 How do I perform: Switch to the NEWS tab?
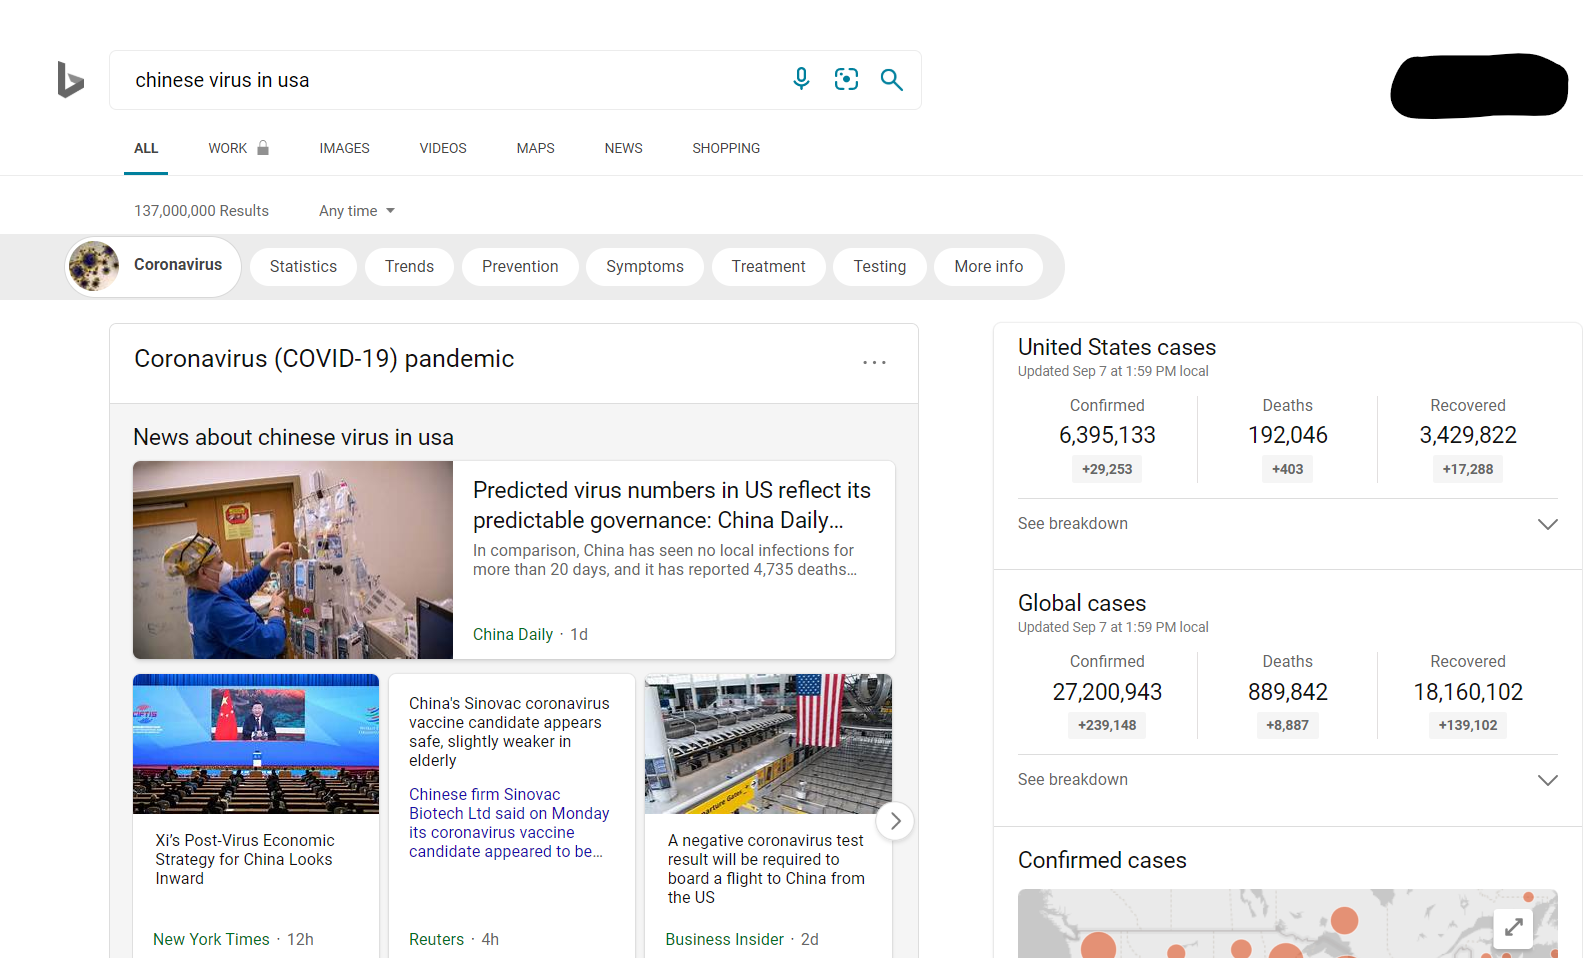point(623,148)
